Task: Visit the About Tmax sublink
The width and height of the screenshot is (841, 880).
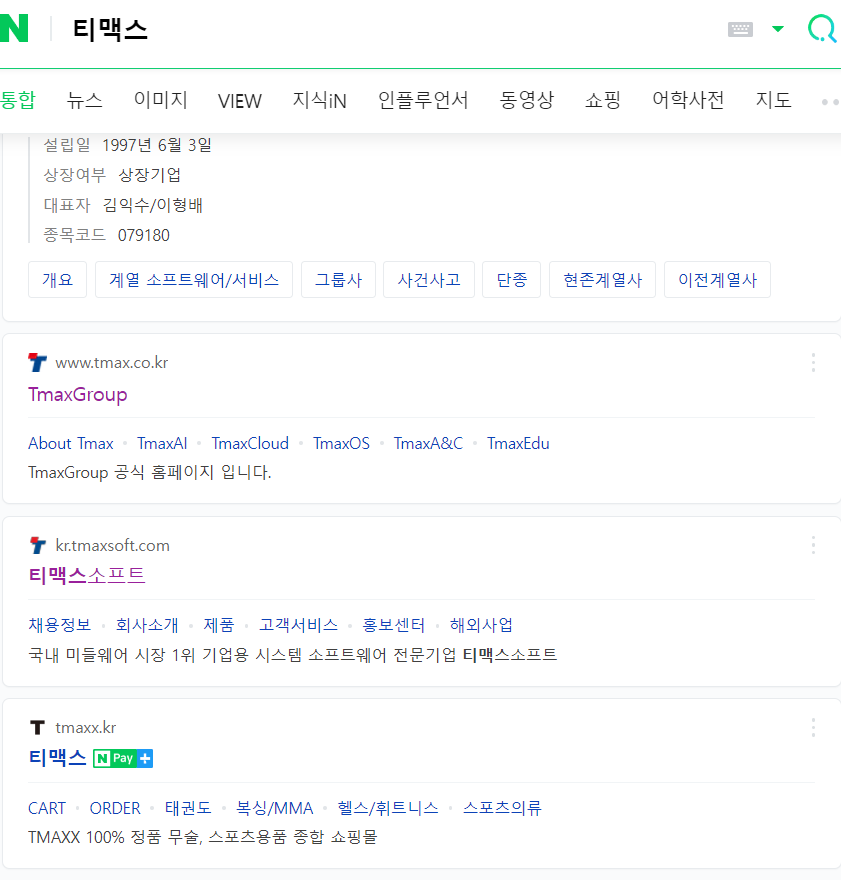Action: [x=71, y=443]
